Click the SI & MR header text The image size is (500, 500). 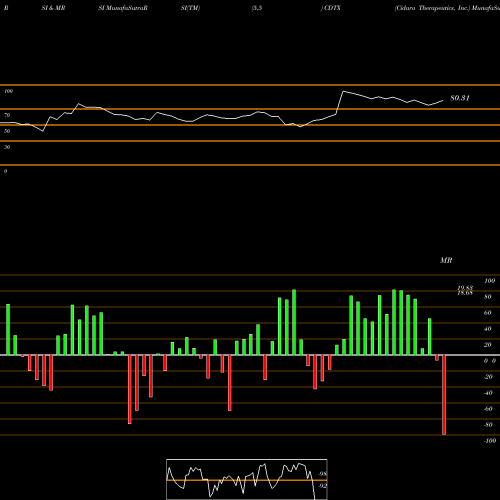pyautogui.click(x=53, y=8)
